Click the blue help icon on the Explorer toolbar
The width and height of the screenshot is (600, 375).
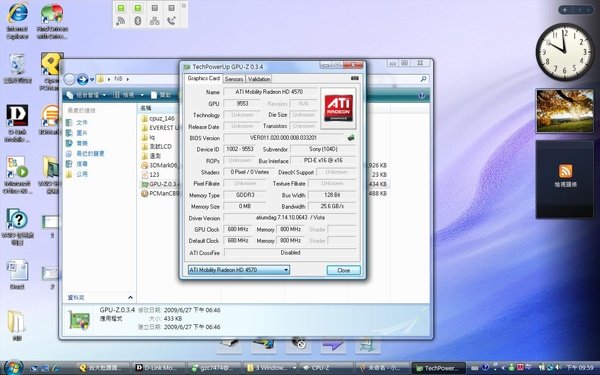[x=421, y=95]
